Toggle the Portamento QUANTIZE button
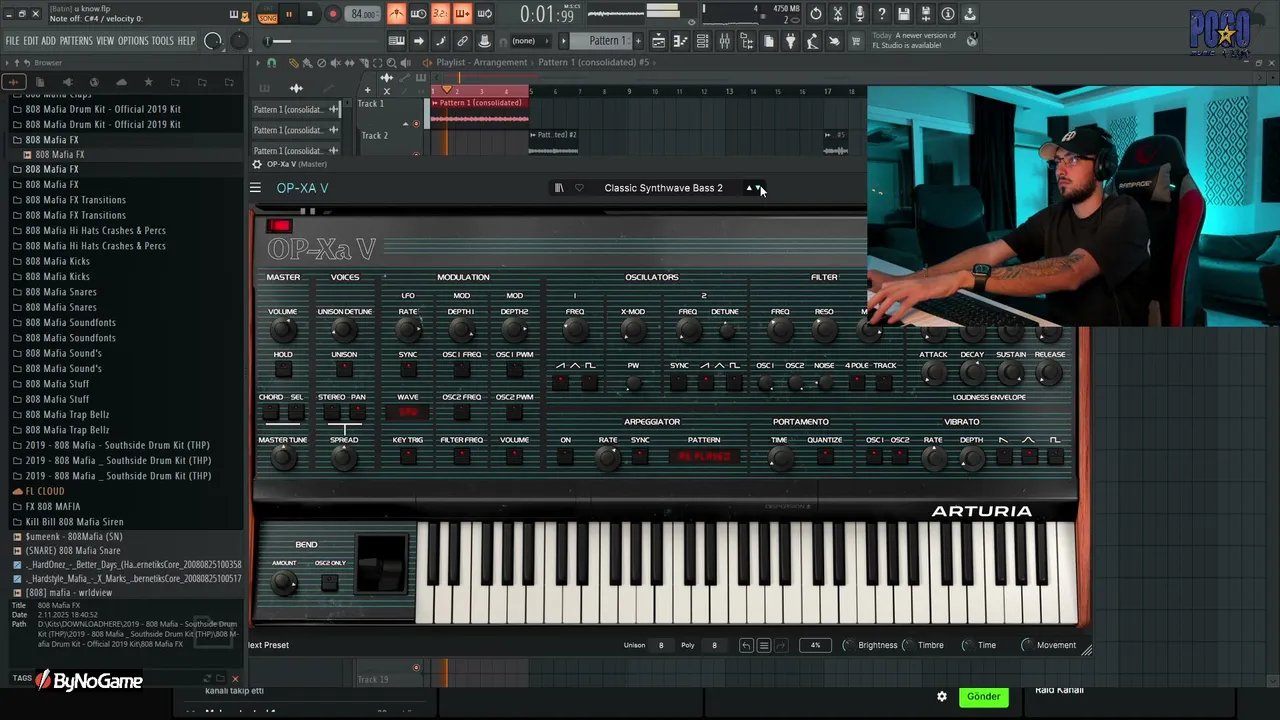Viewport: 1280px width, 720px height. point(825,456)
